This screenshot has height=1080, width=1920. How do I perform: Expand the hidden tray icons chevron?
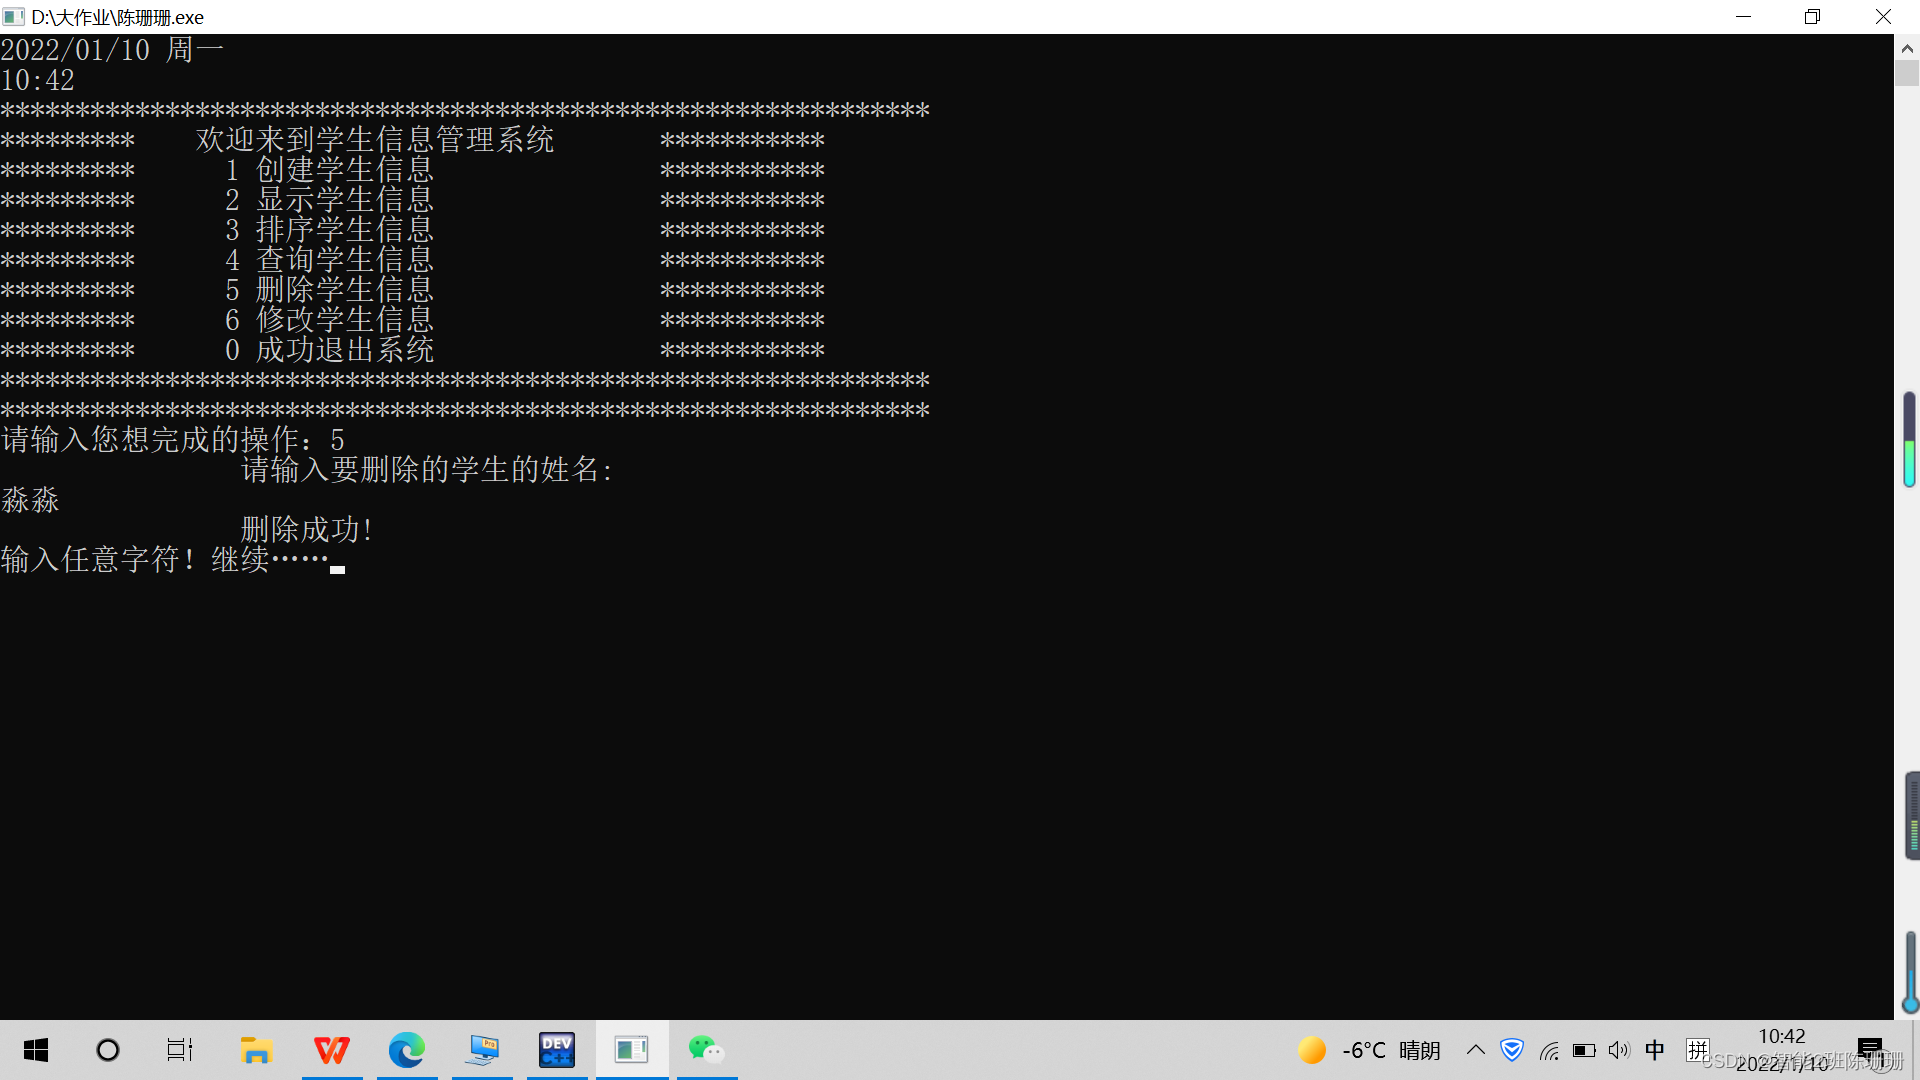[x=1476, y=1050]
